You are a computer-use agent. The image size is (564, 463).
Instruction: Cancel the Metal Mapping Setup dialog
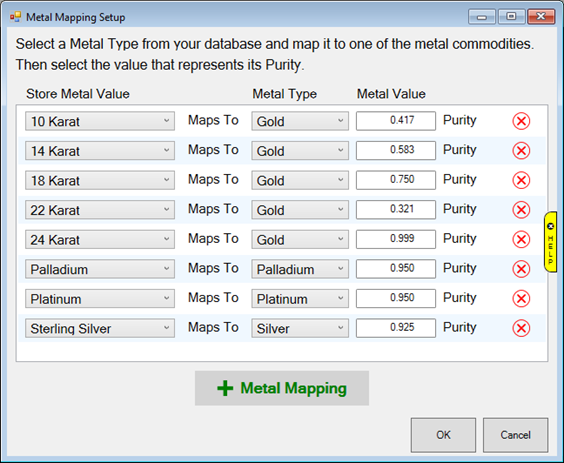[515, 435]
